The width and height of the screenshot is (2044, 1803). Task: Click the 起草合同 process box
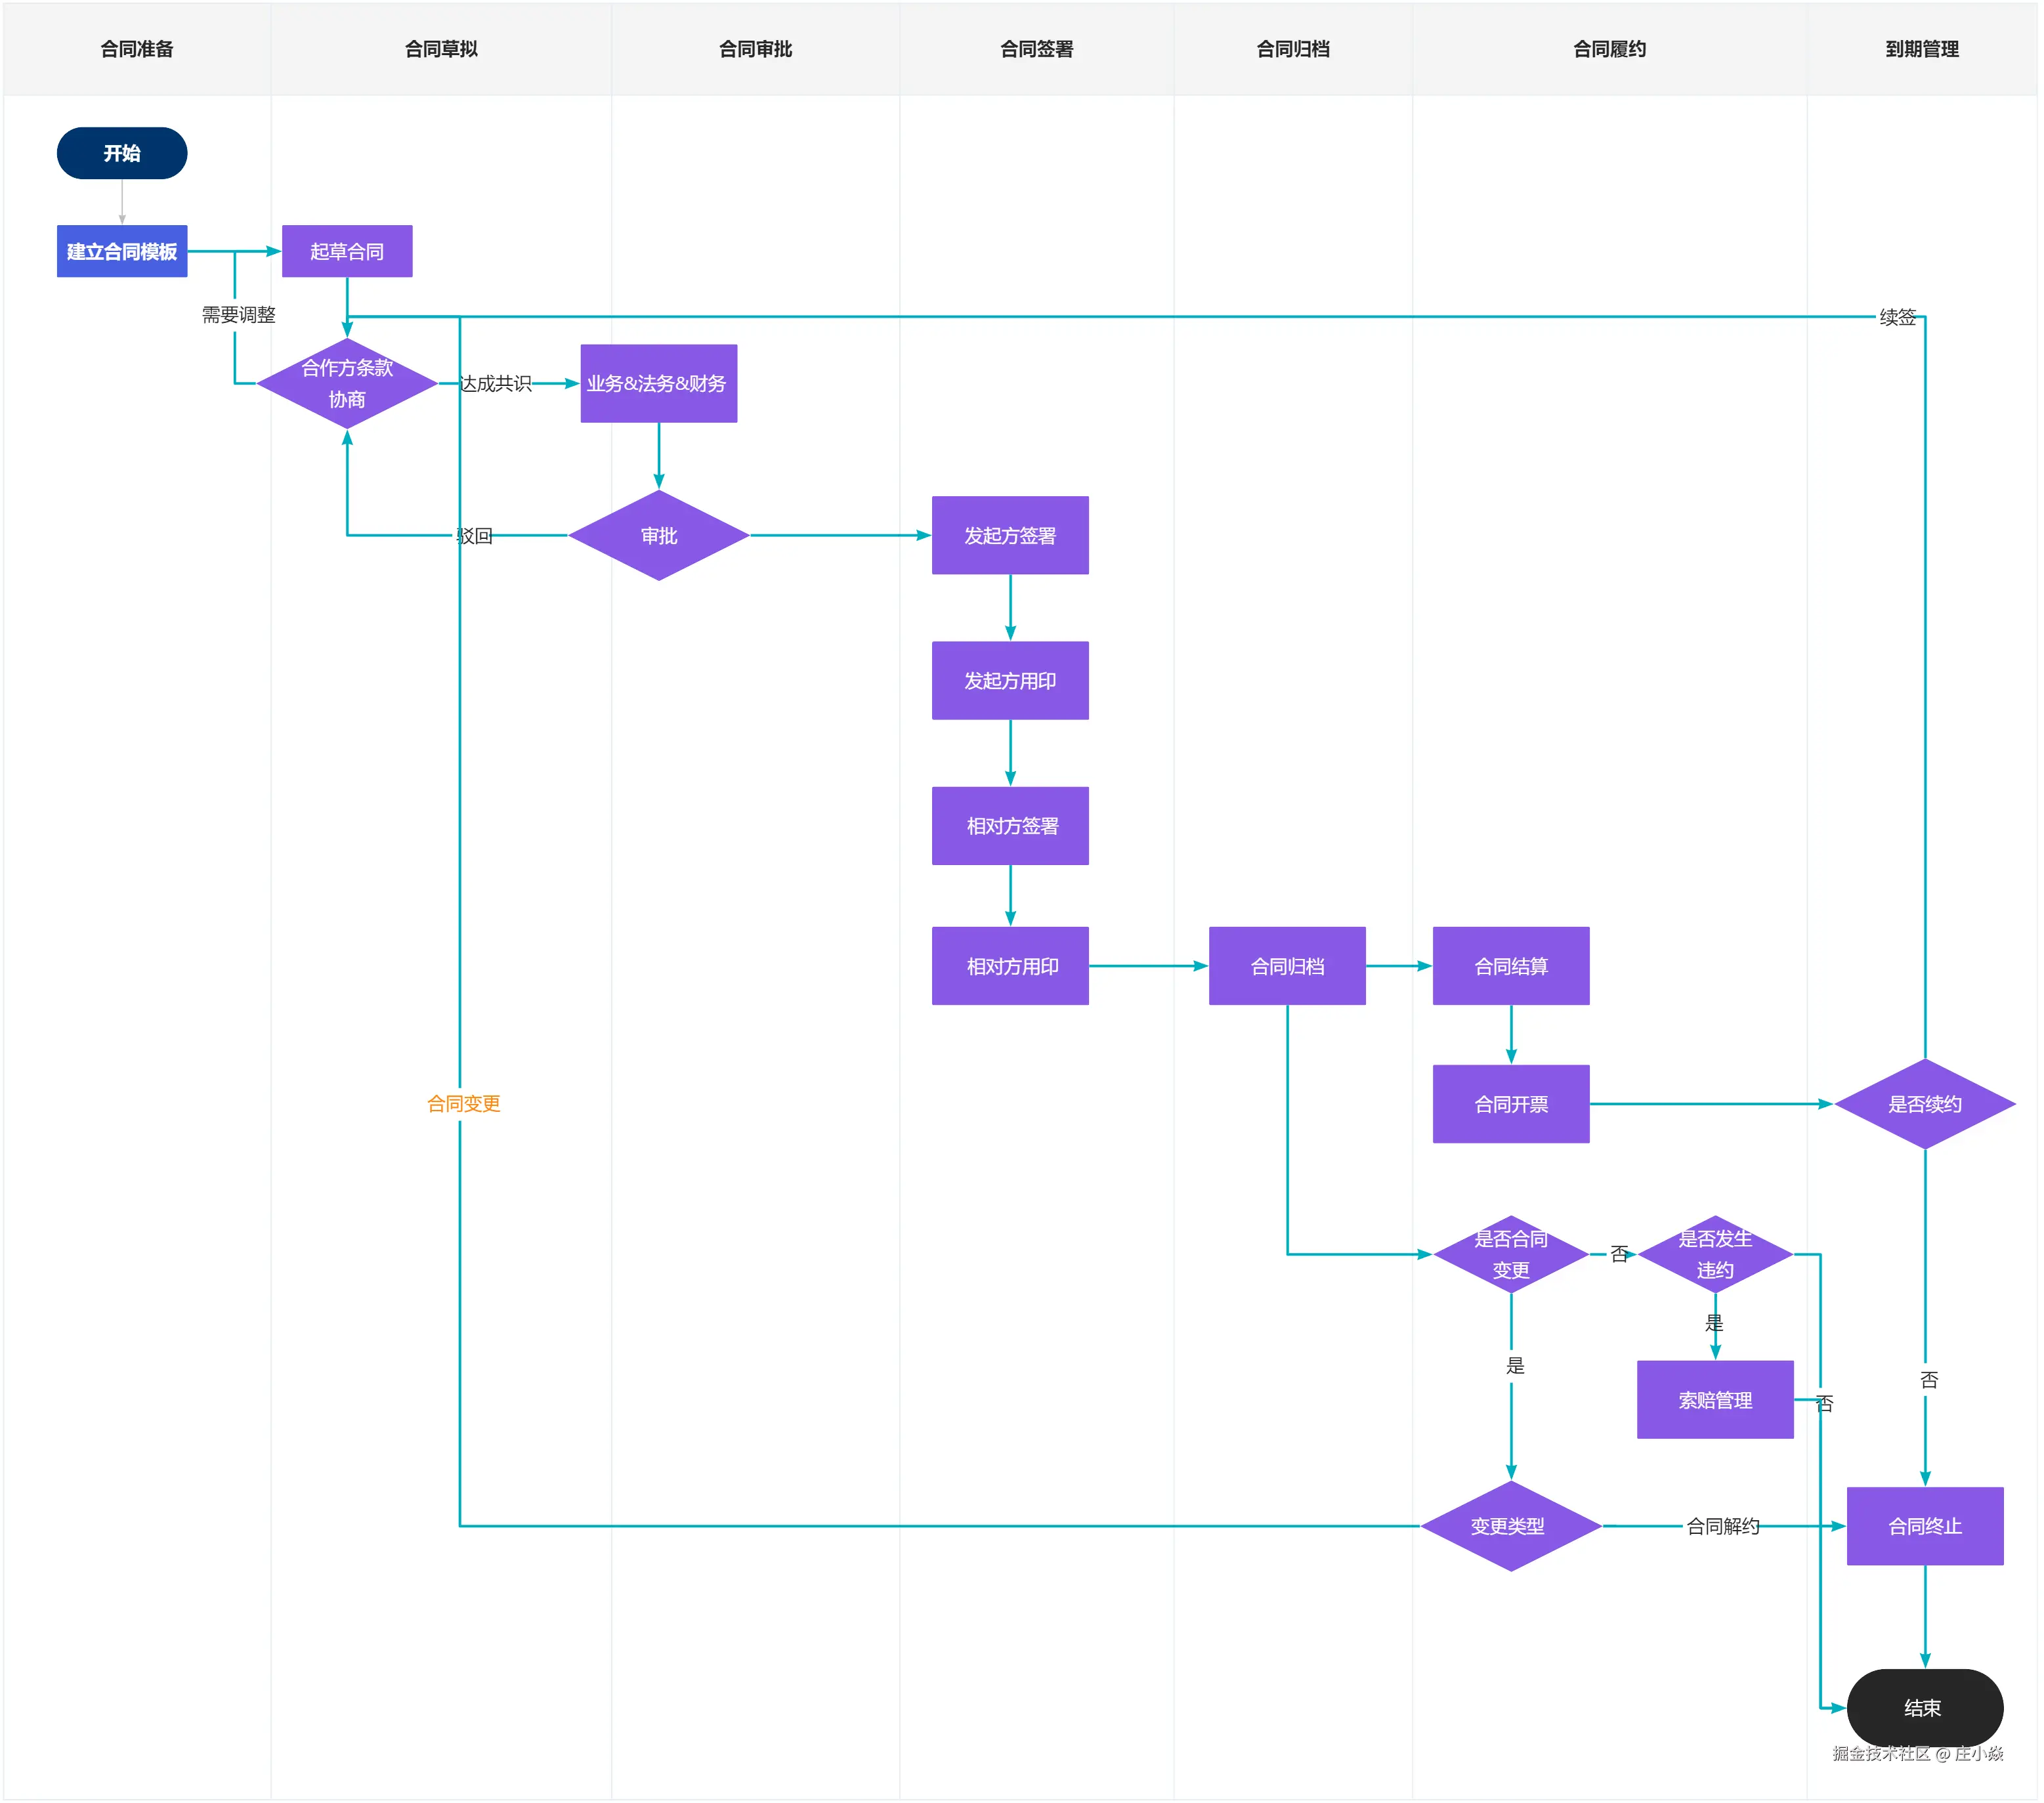pyautogui.click(x=347, y=251)
